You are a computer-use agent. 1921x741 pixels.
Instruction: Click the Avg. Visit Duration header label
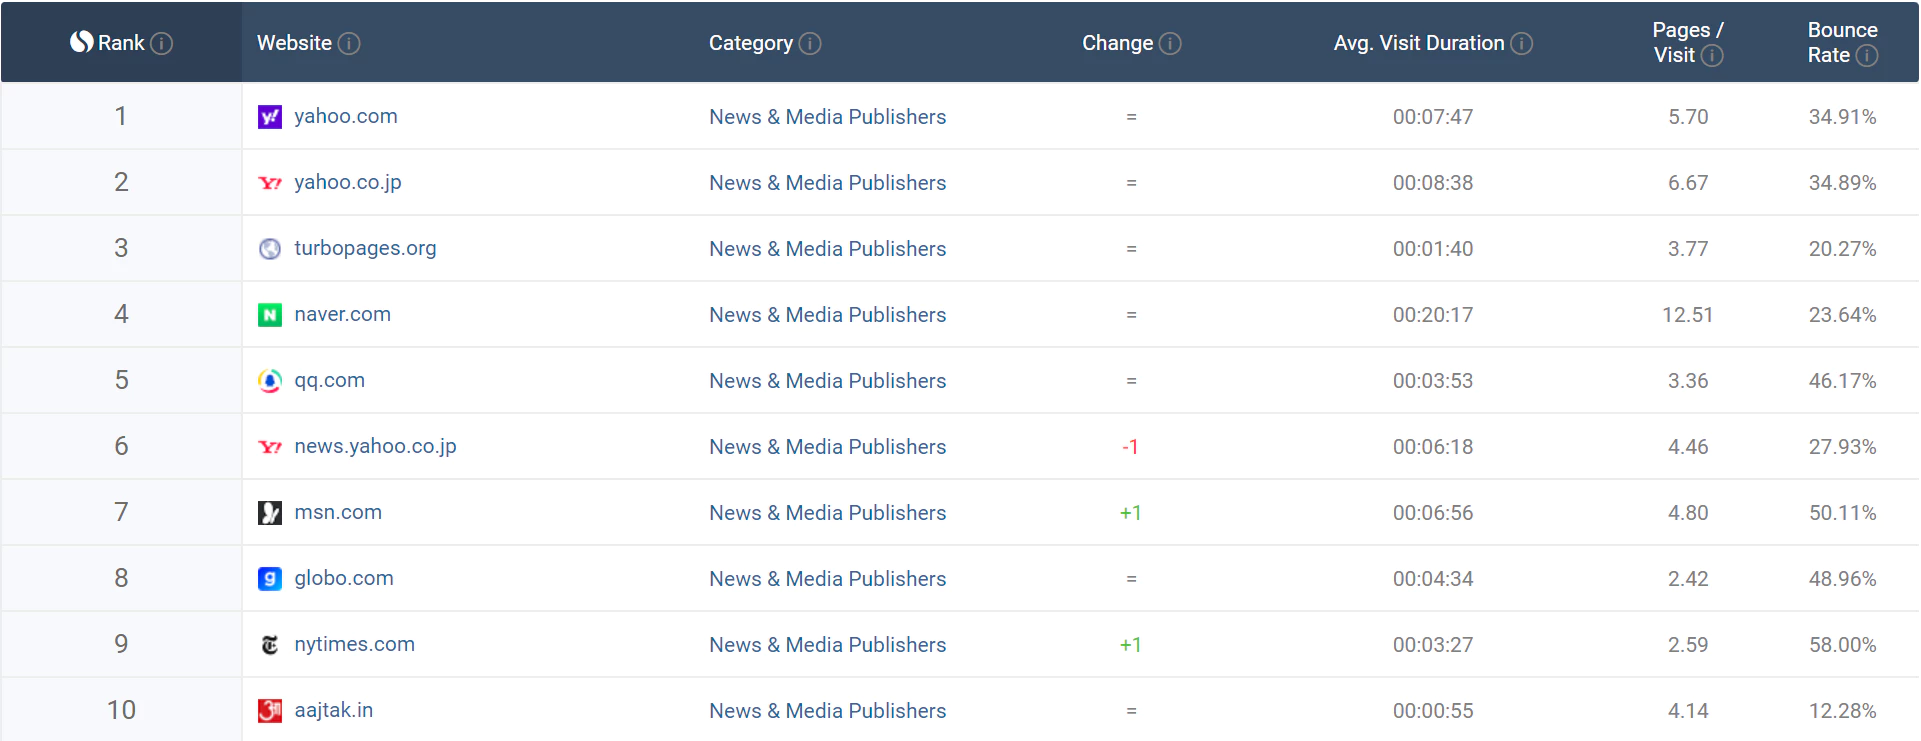(x=1419, y=43)
